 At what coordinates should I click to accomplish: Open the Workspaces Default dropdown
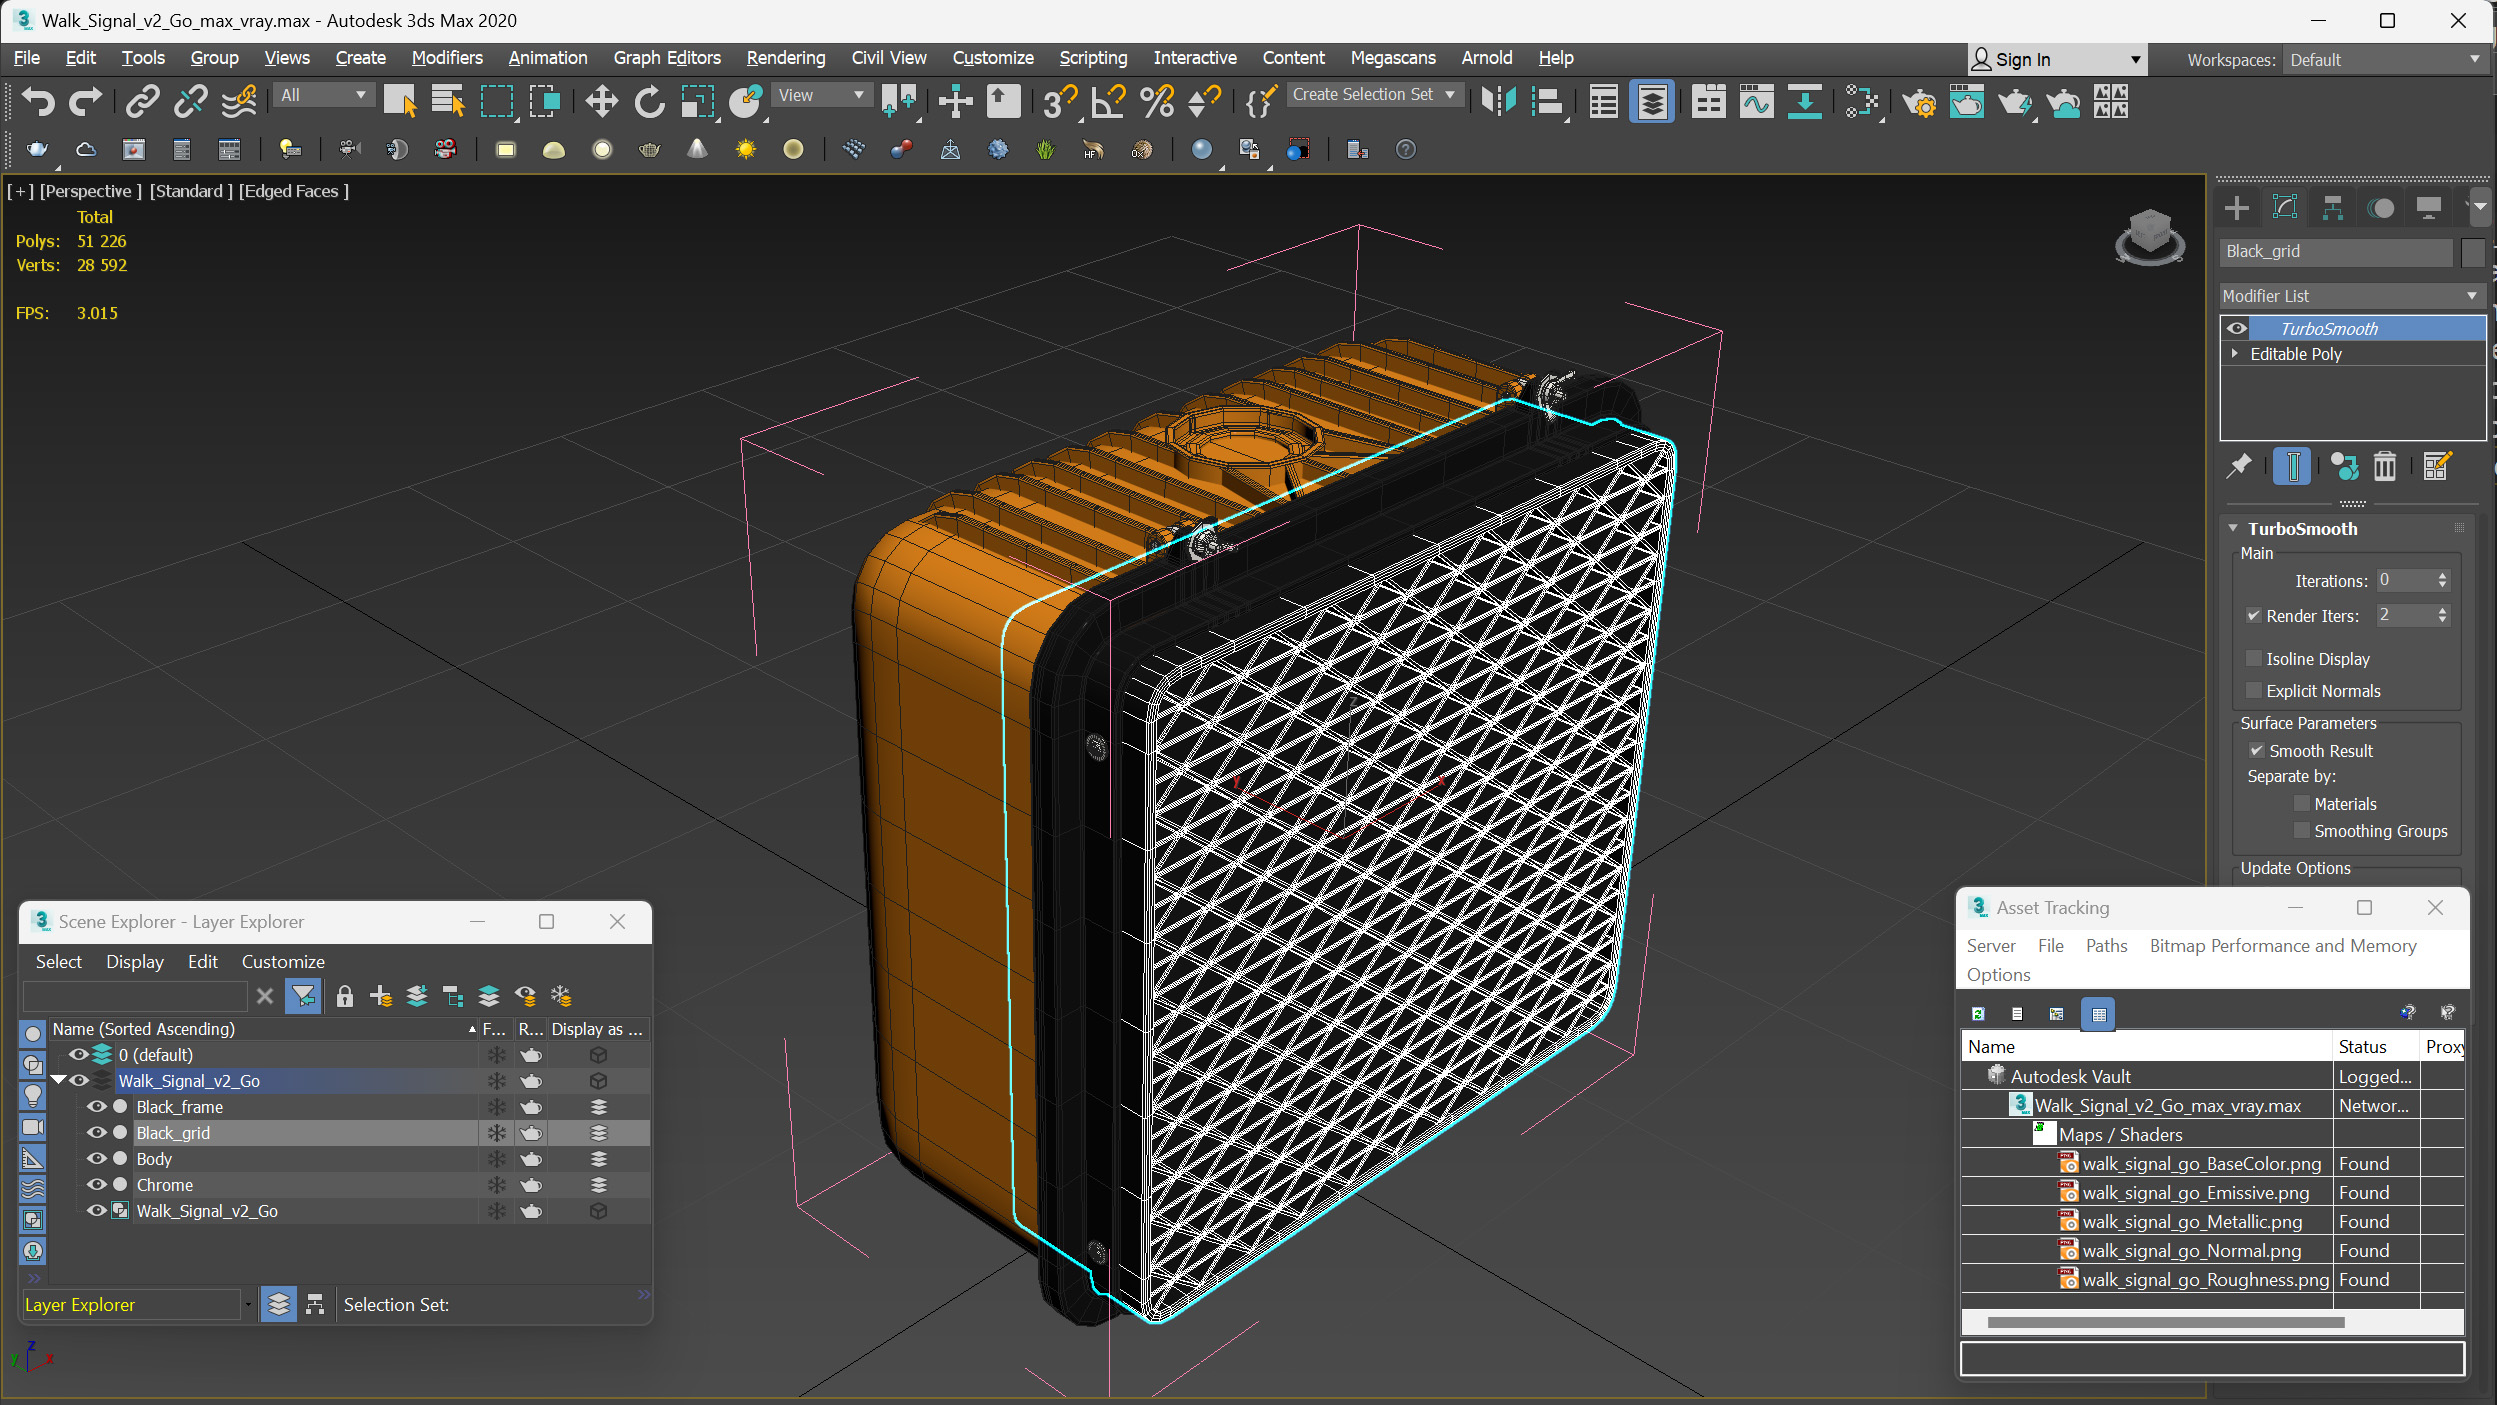(x=2385, y=60)
